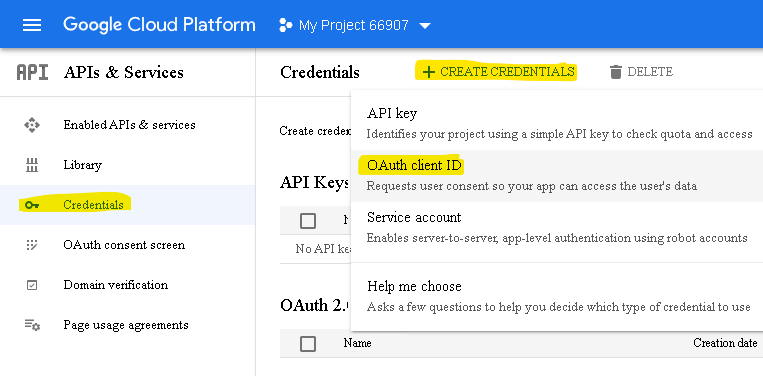Open the project selector My Project 66907
Image resolution: width=763 pixels, height=376 pixels.
(355, 25)
